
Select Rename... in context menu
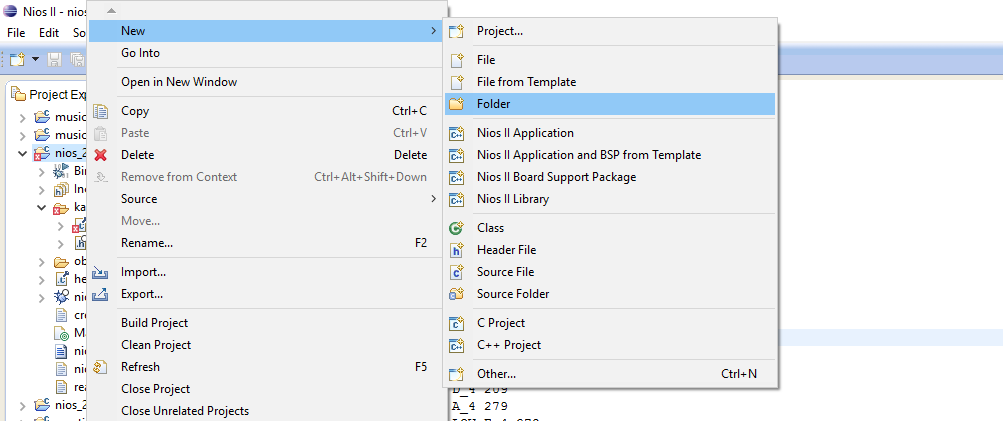[265, 243]
